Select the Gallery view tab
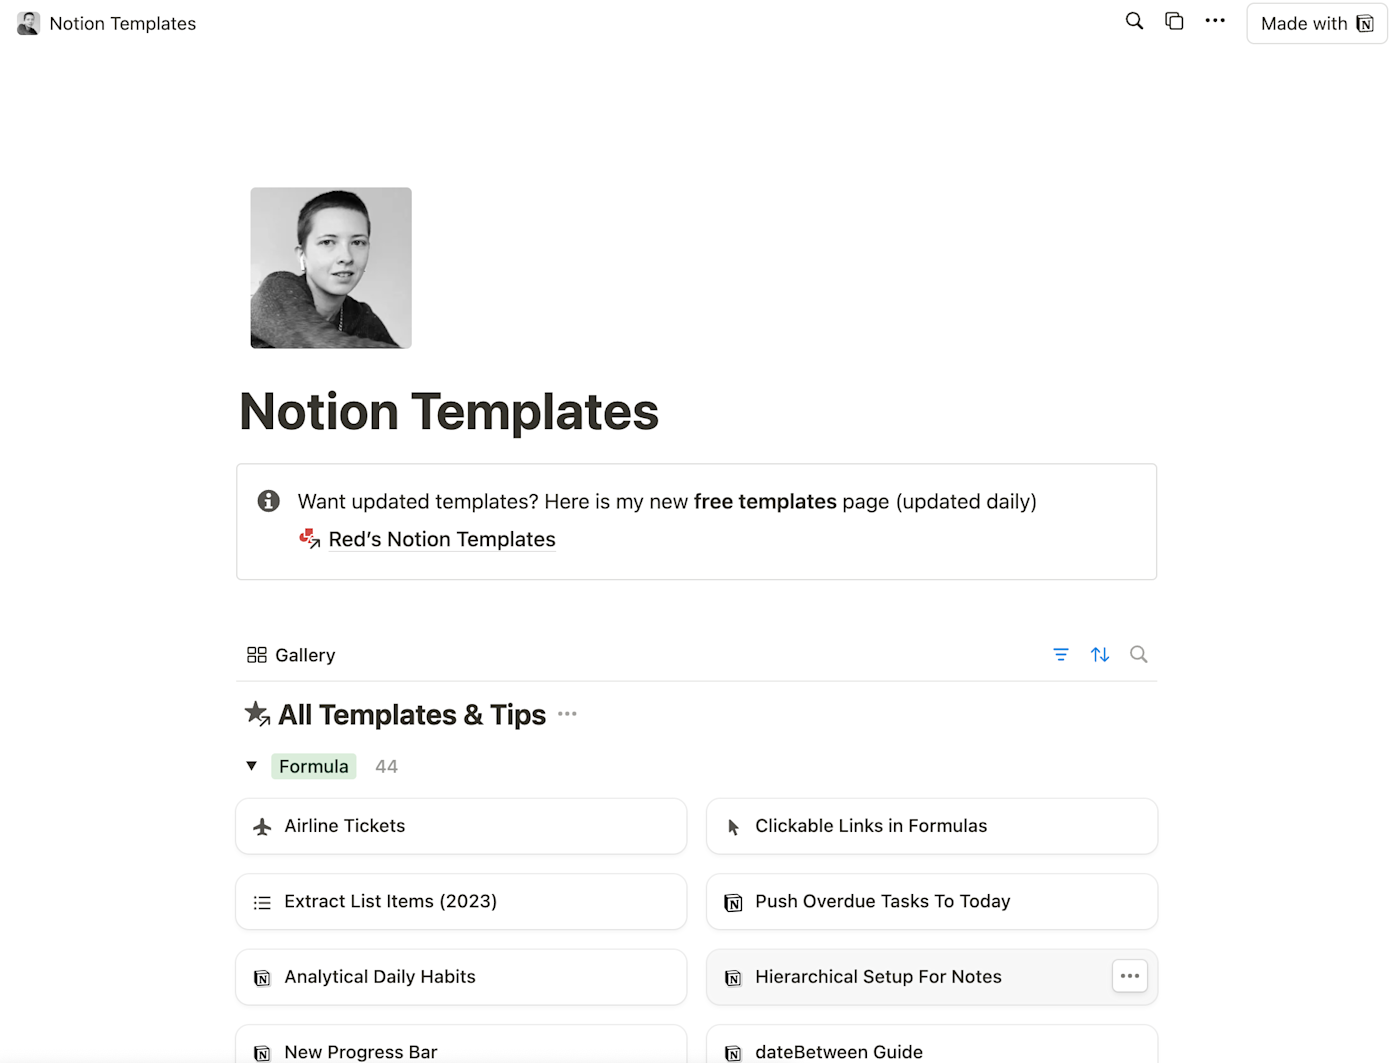 [x=291, y=655]
